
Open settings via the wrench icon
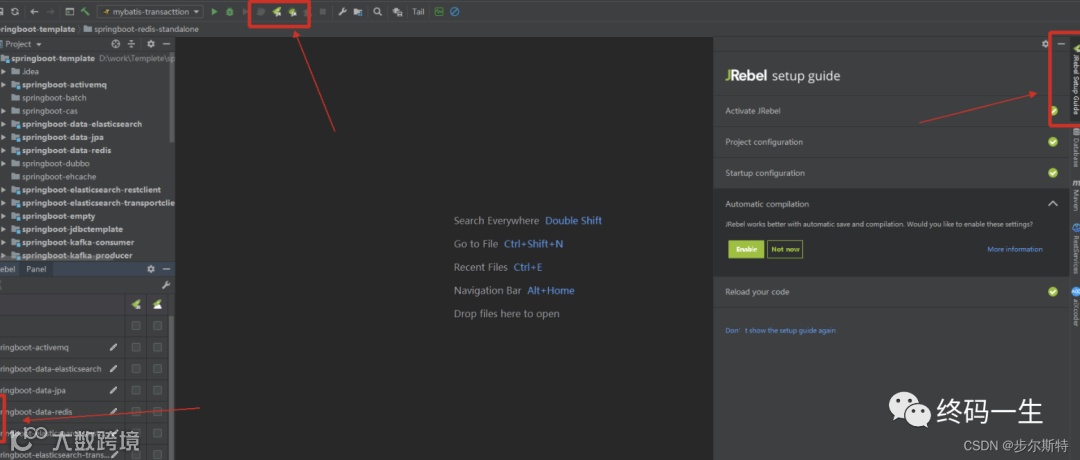coord(342,12)
